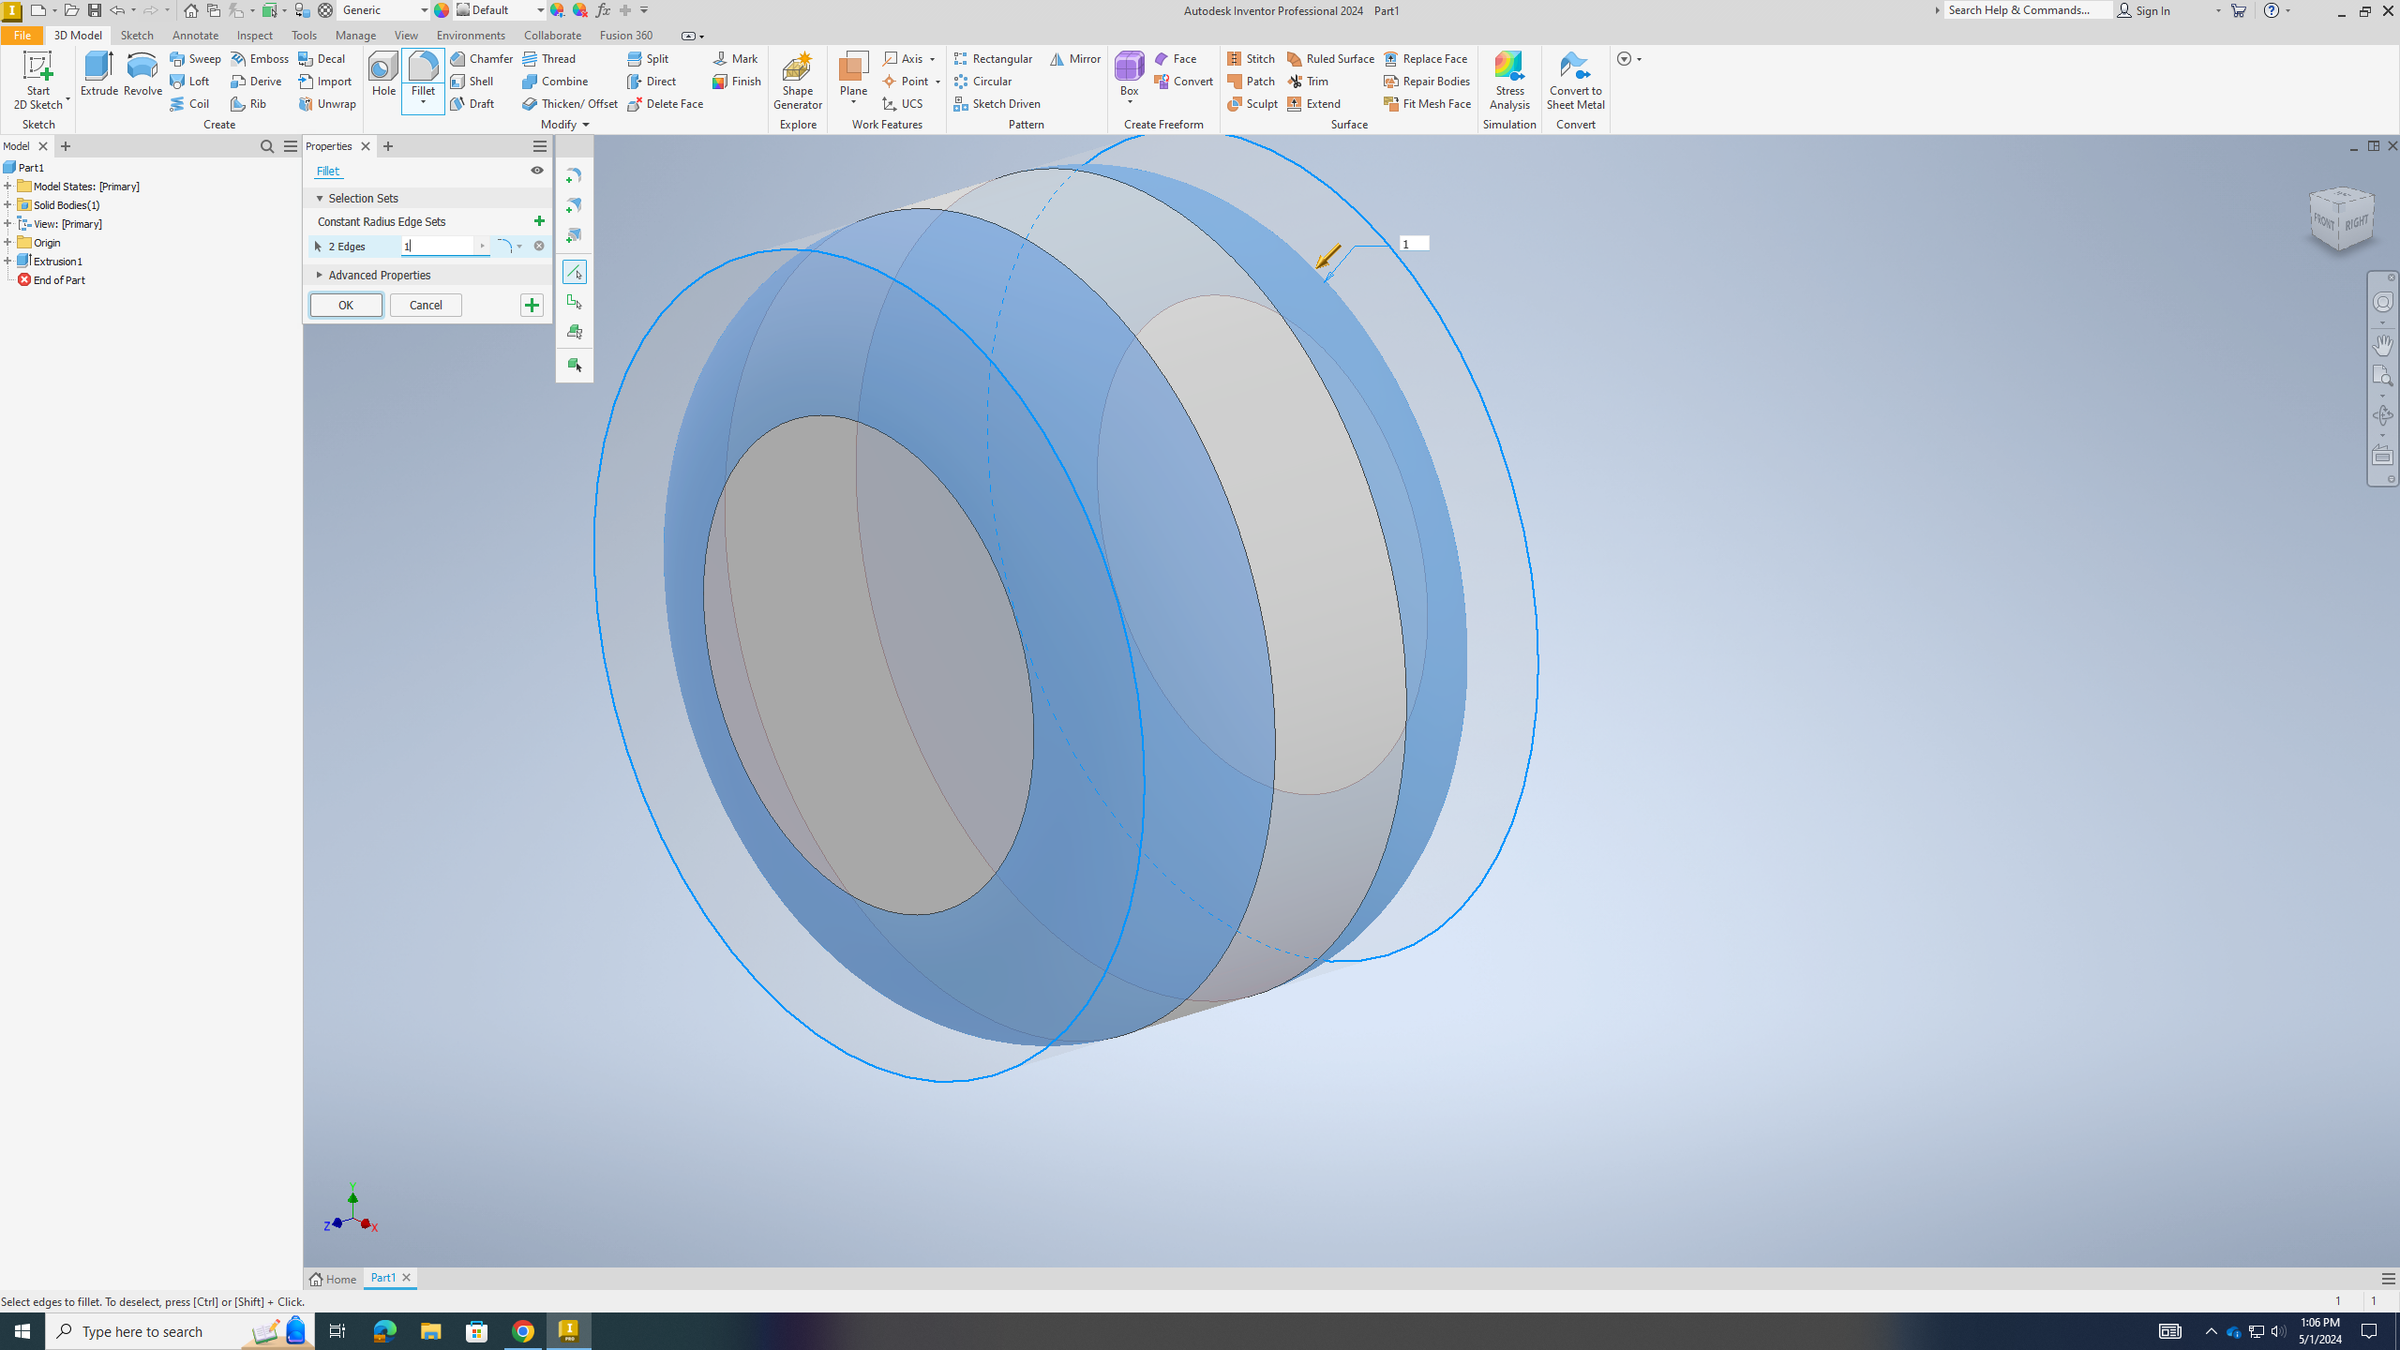Viewport: 2400px width, 1350px height.
Task: Select the Extrude tool
Action: [99, 74]
